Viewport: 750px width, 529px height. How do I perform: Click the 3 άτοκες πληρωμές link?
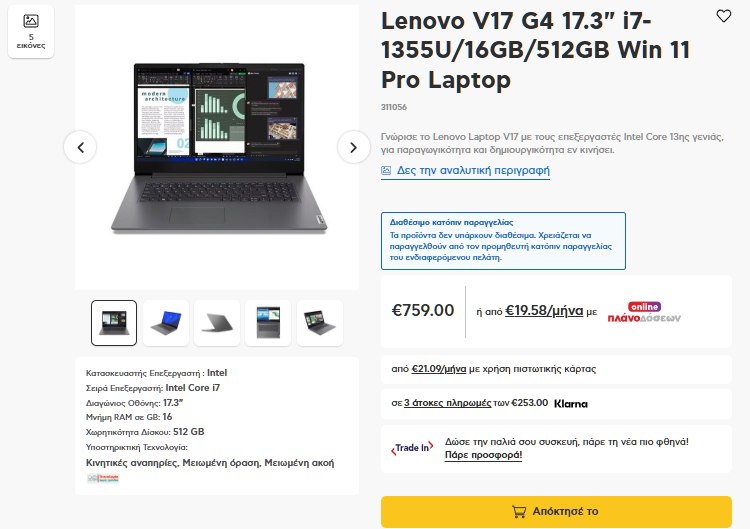click(x=447, y=403)
